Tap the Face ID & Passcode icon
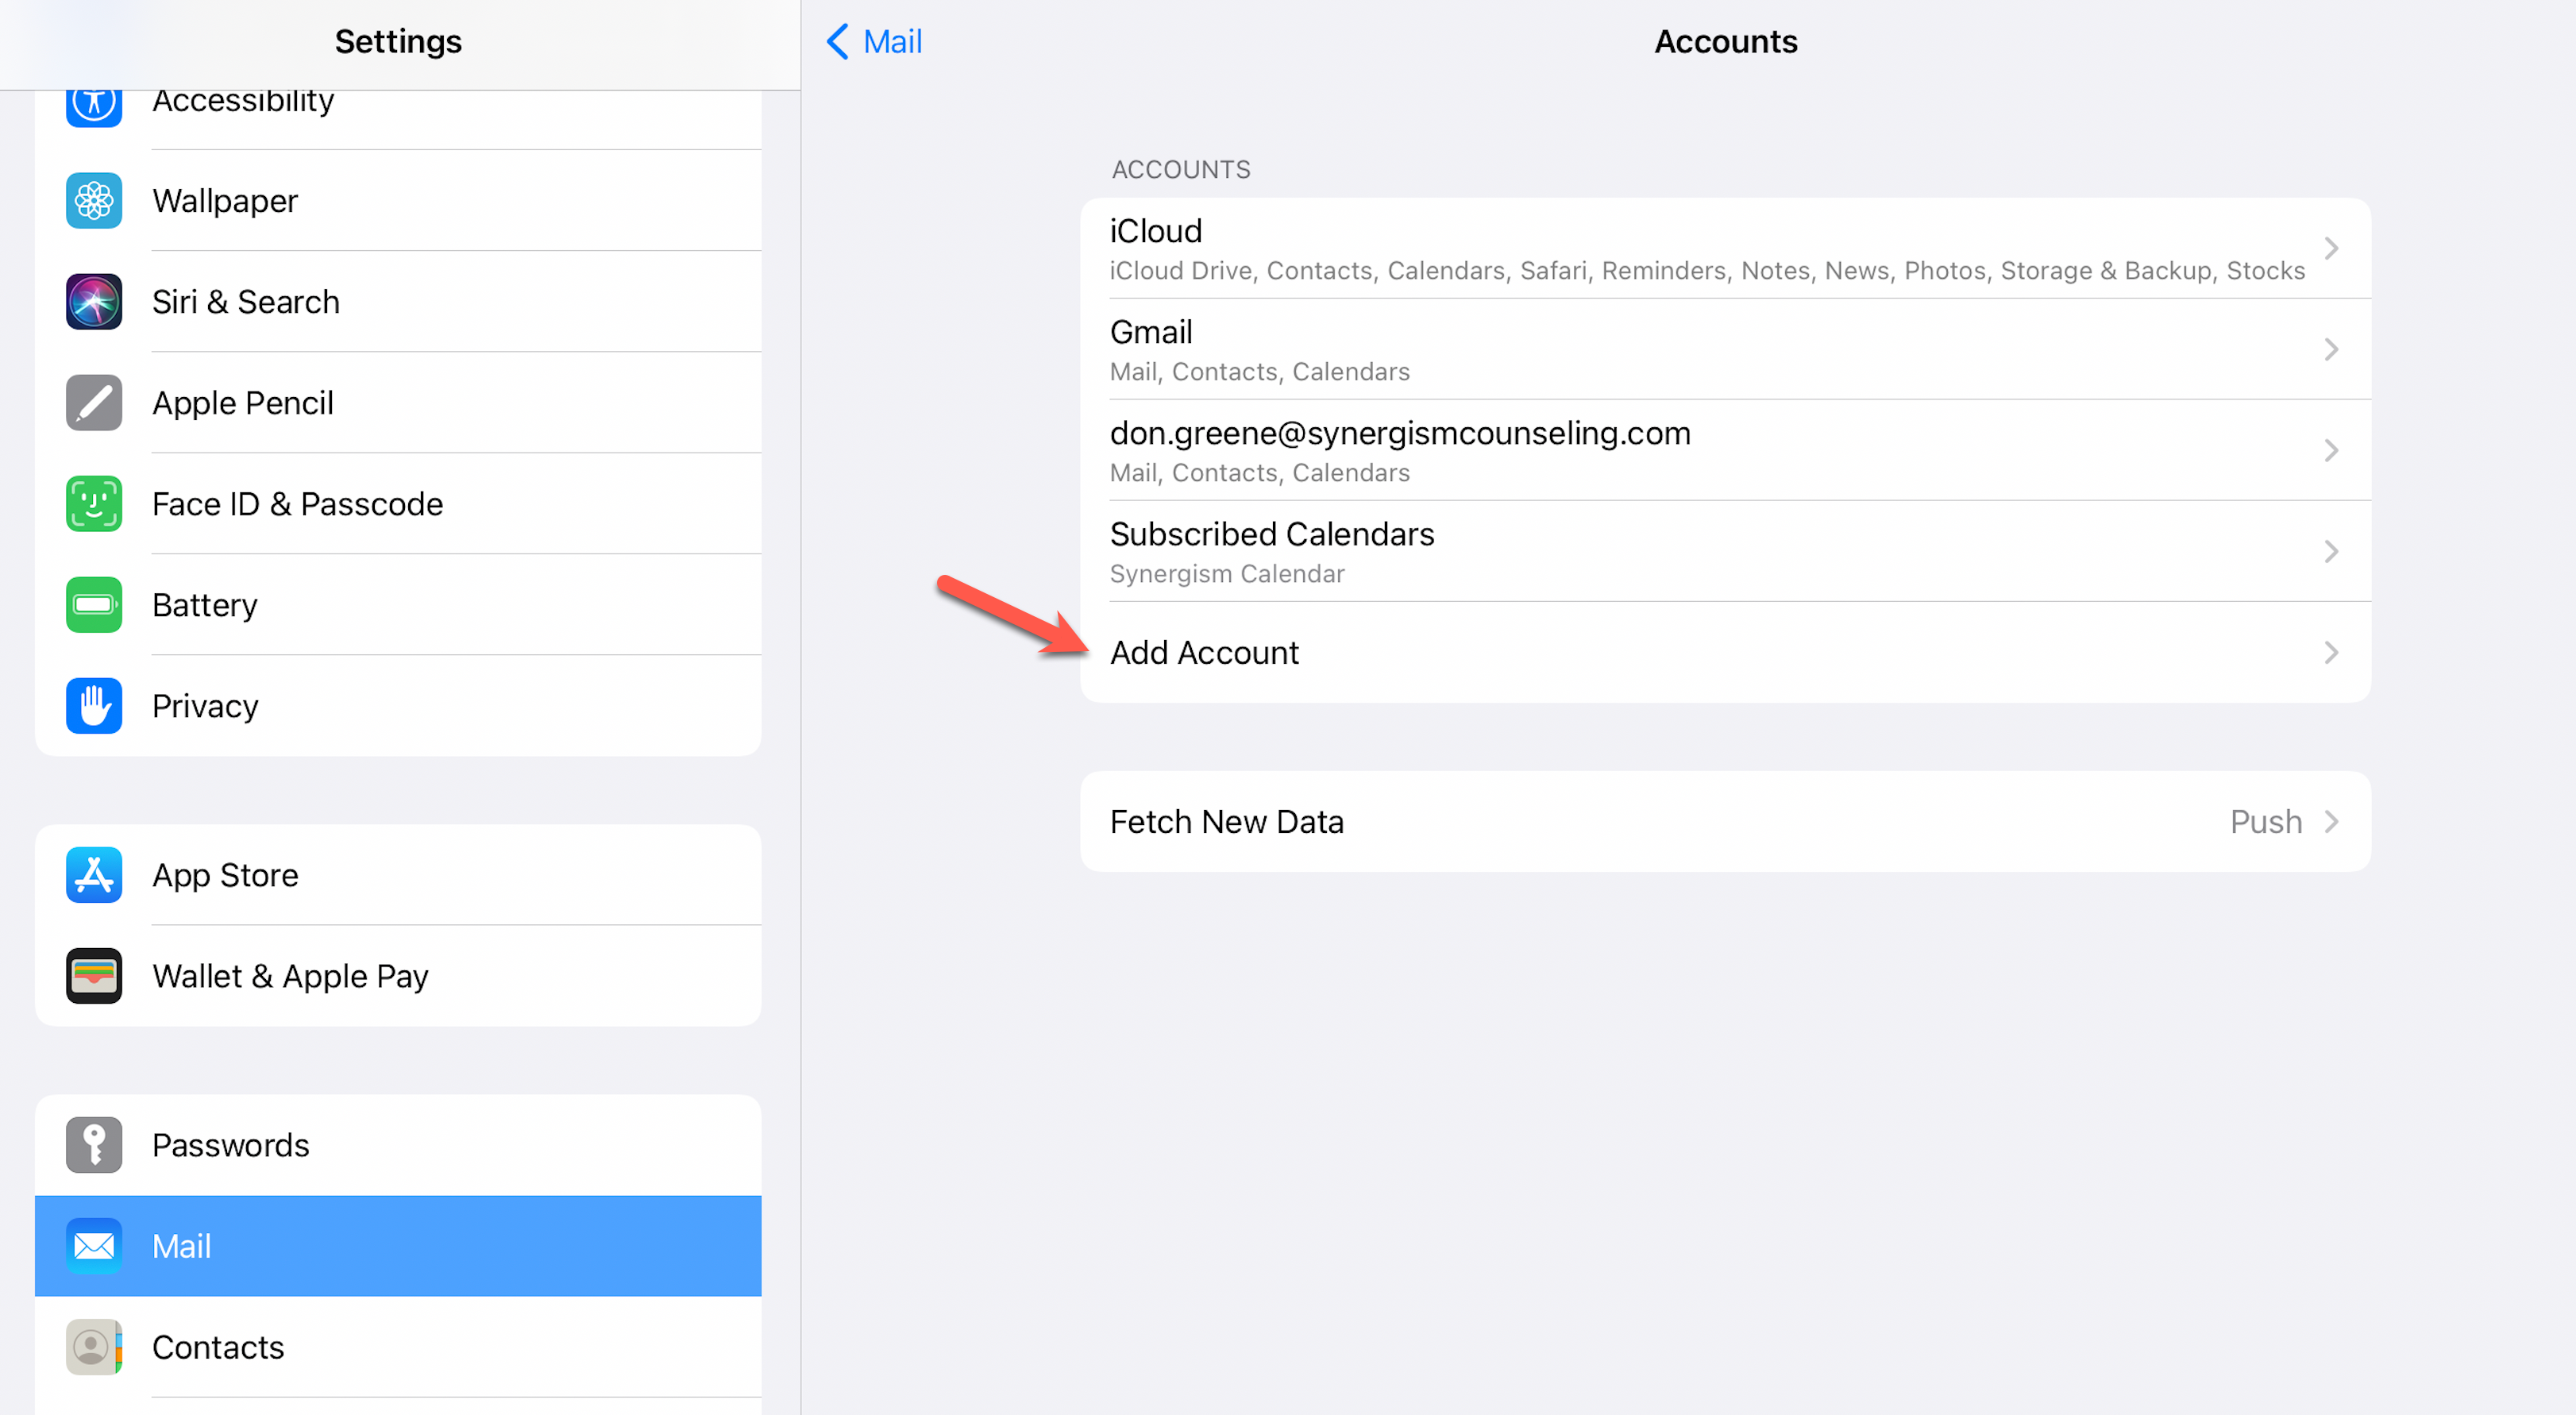 click(94, 504)
